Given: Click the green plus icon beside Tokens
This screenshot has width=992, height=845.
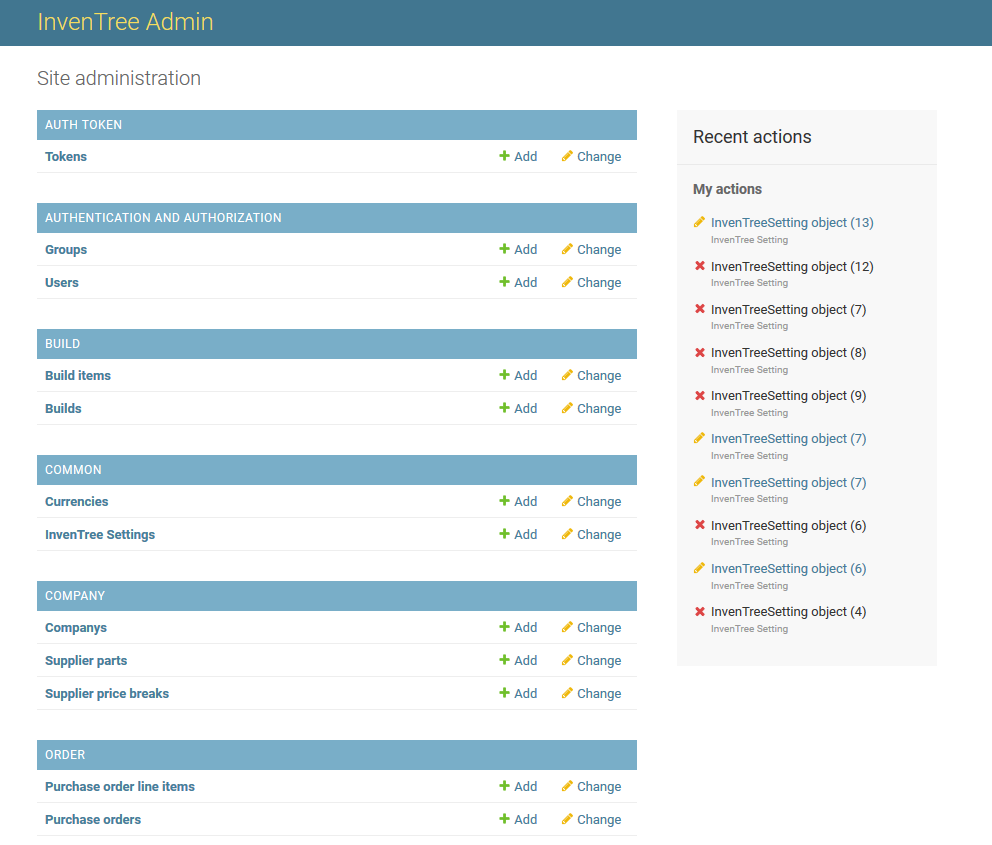Looking at the screenshot, I should pos(506,156).
